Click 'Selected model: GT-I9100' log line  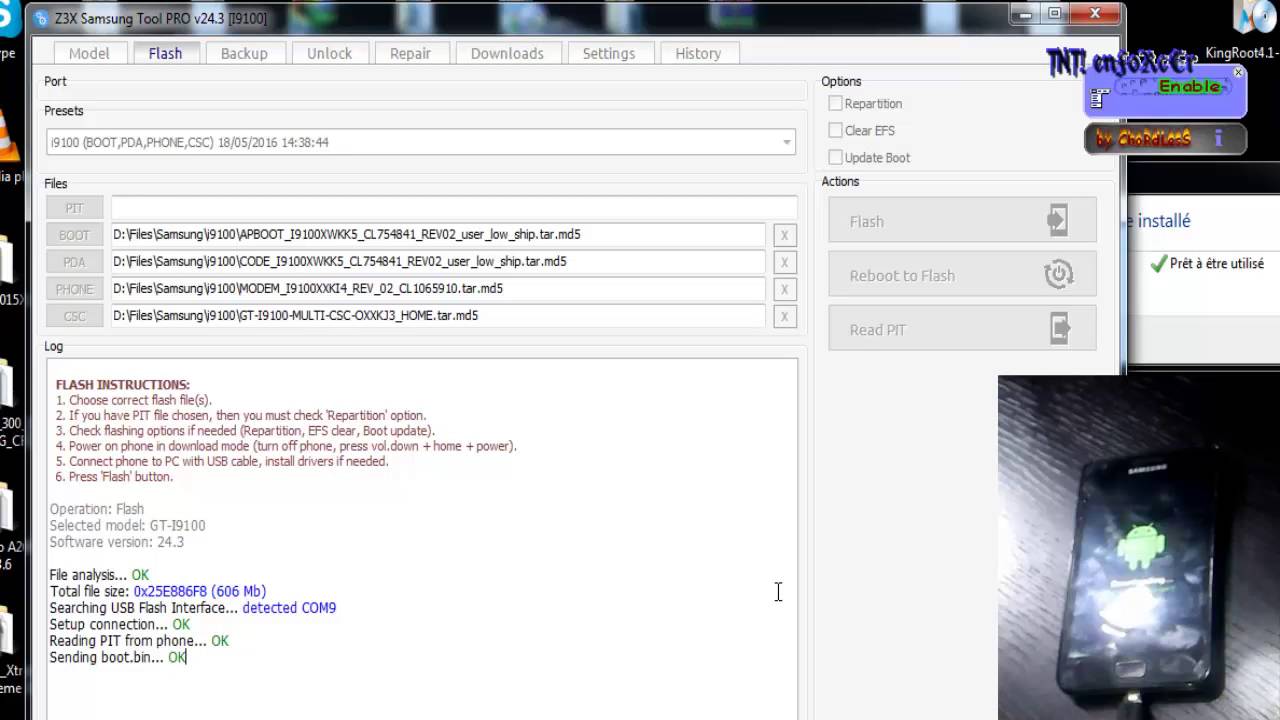(x=127, y=525)
